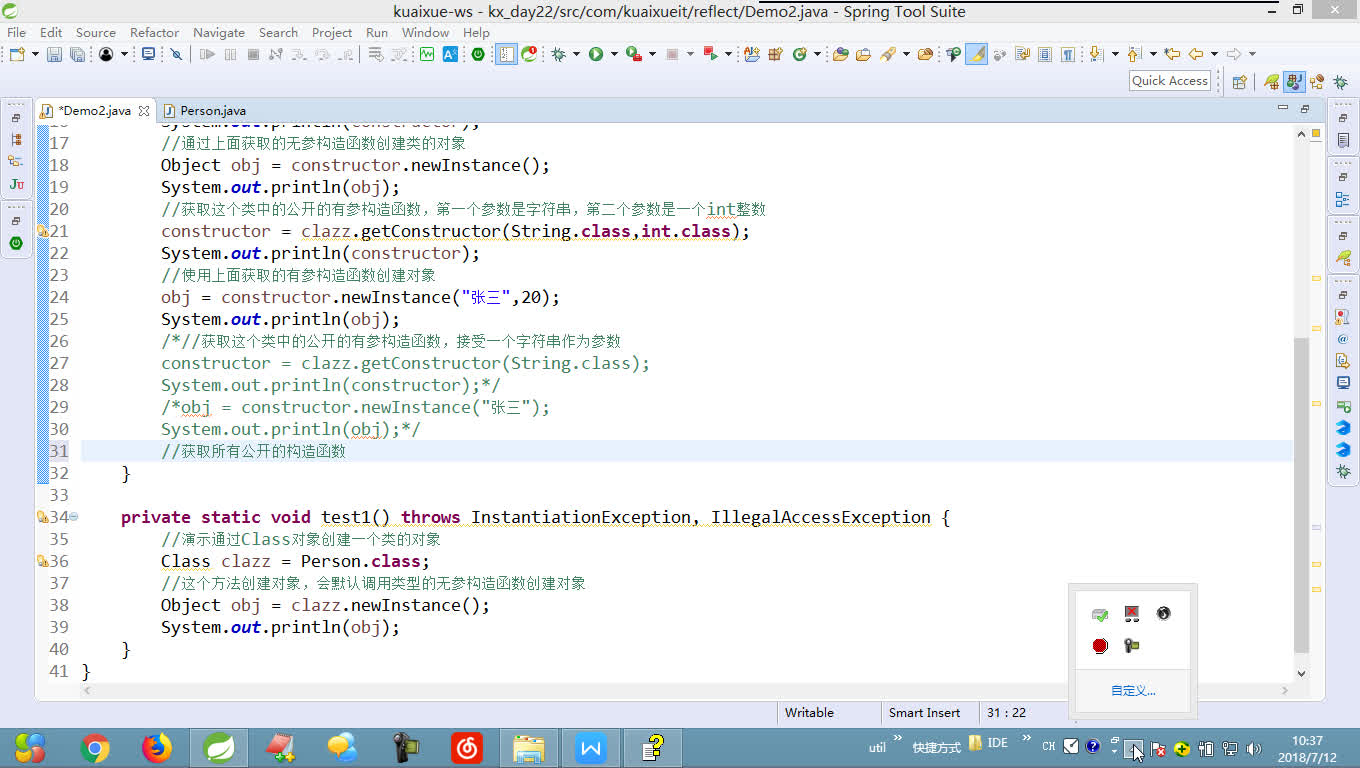Open Google Chrome from the taskbar
1360x768 pixels.
tap(95, 748)
